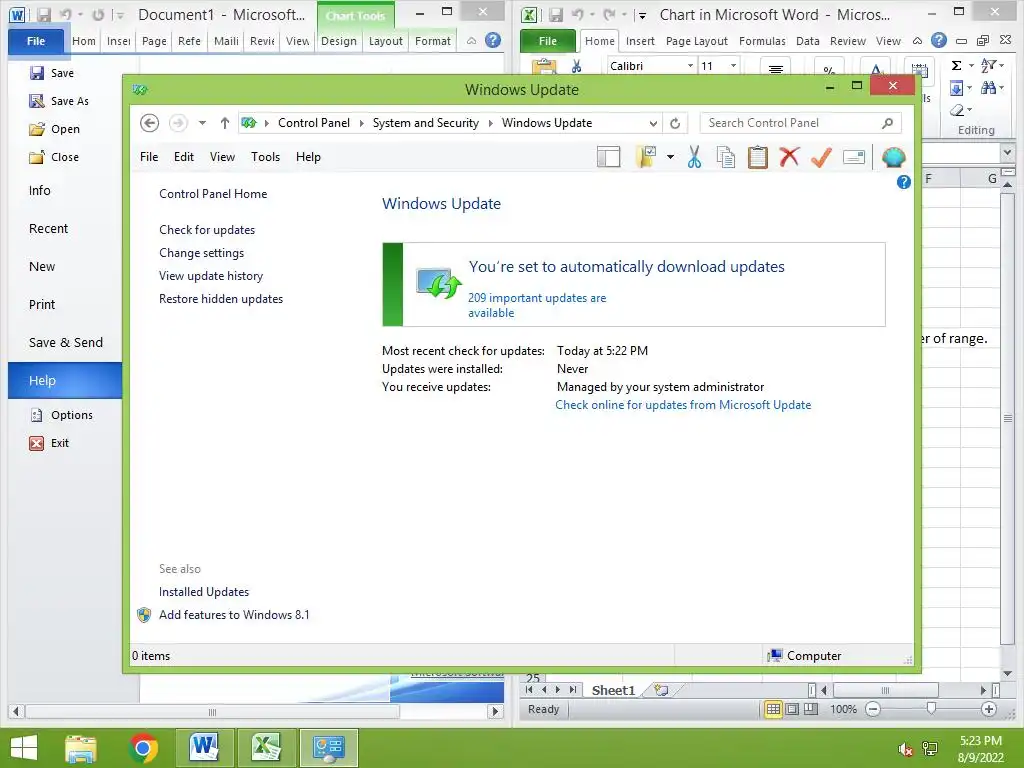1024x768 pixels.
Task: Click Check for updates link
Action: (207, 230)
